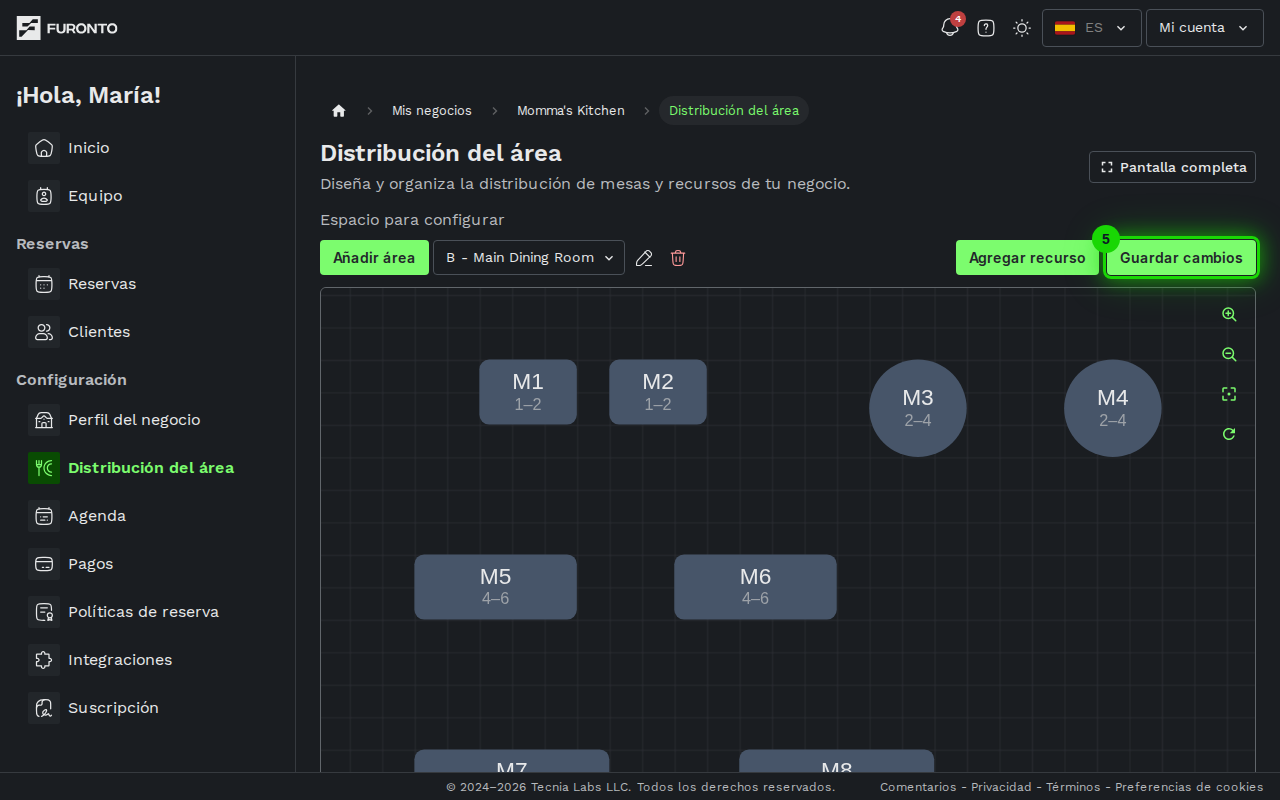1280x800 pixels.
Task: Open the notifications bell
Action: point(950,28)
